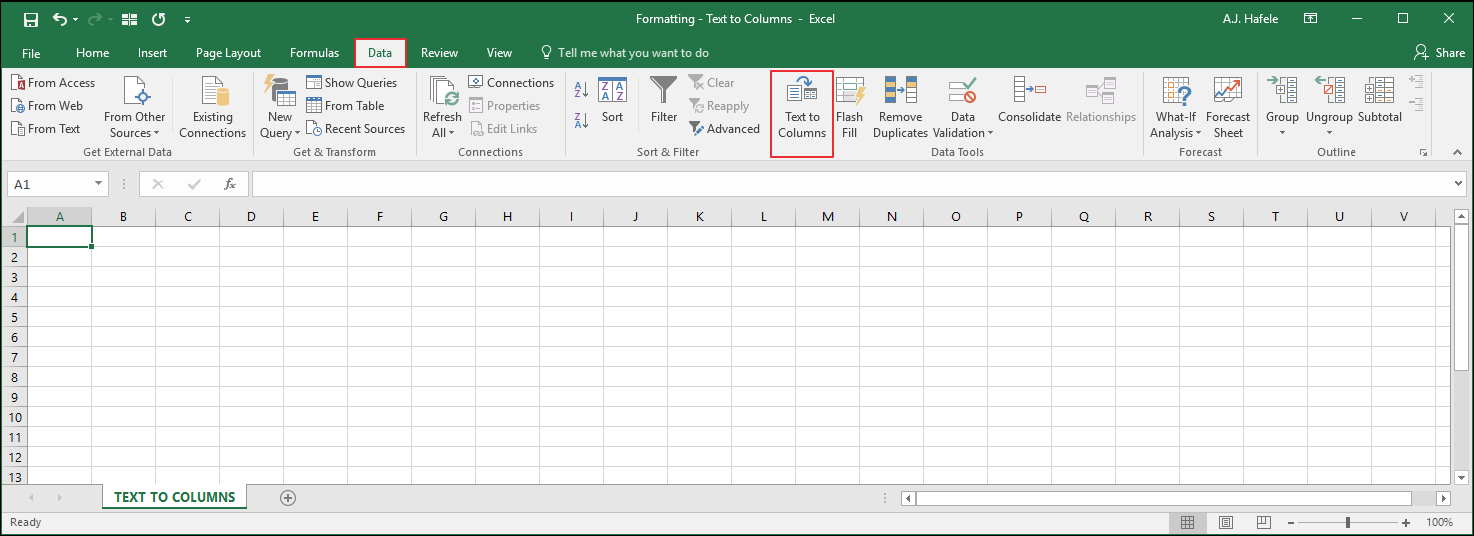Switch to Page Break Preview
The height and width of the screenshot is (536, 1474).
[1262, 523]
